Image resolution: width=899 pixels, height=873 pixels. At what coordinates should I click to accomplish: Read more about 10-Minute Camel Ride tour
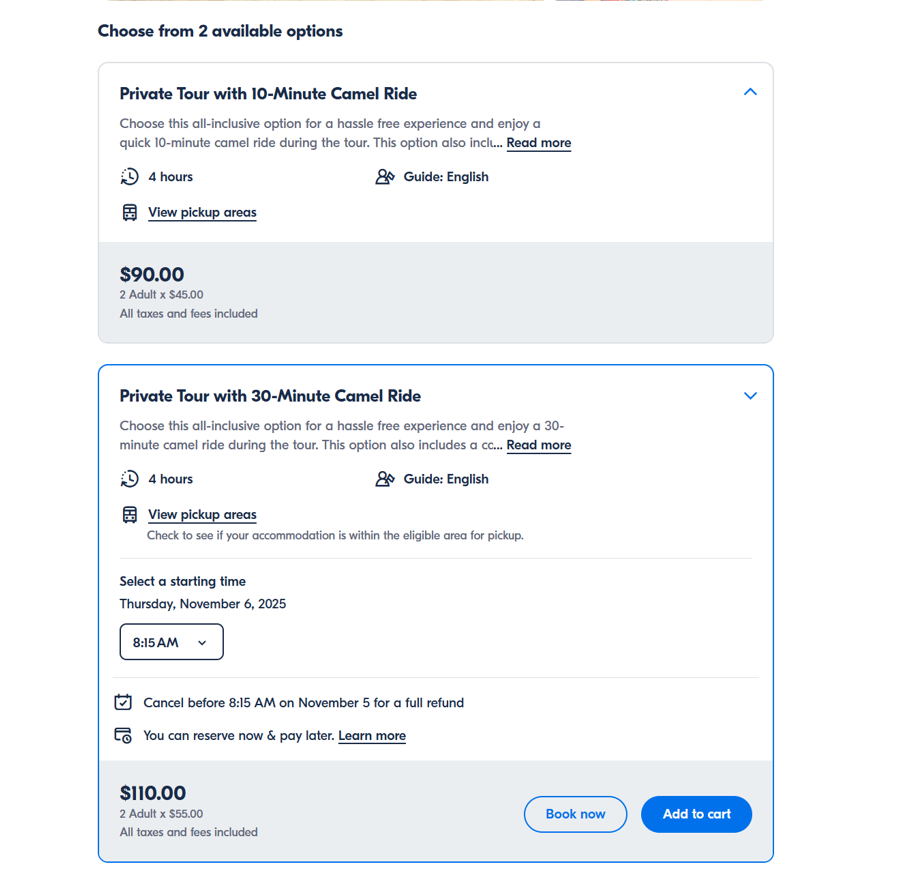tap(538, 143)
